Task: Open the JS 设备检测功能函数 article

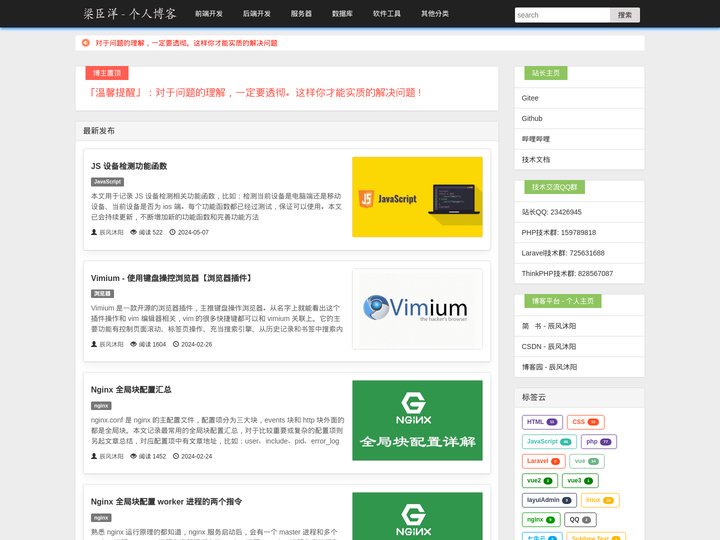Action: (x=129, y=166)
